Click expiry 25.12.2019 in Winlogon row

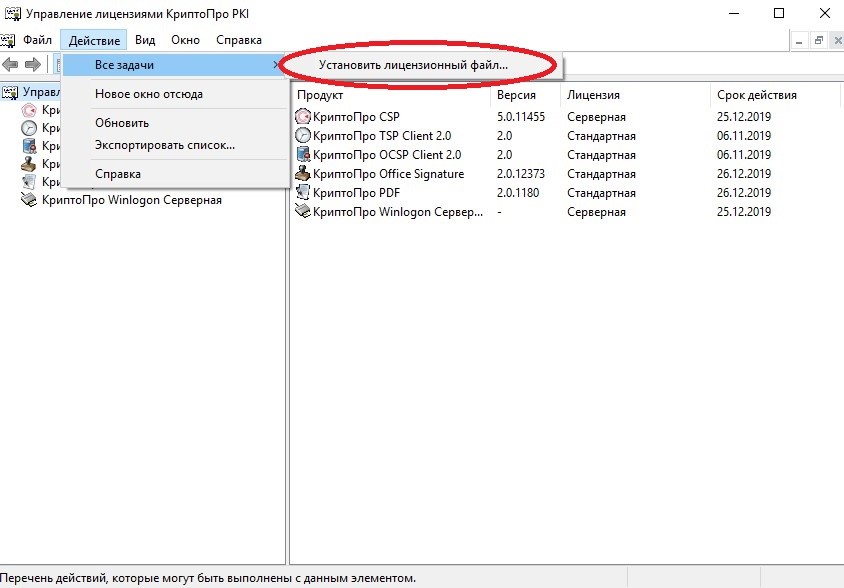click(744, 212)
